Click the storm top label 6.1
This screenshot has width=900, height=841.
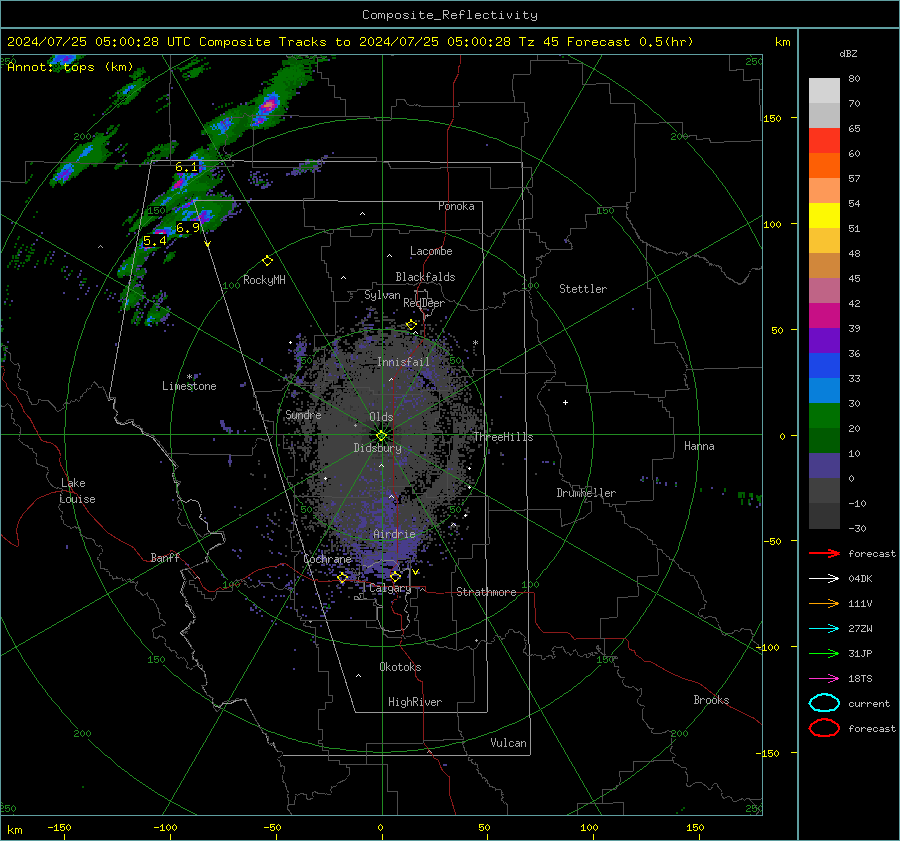pyautogui.click(x=187, y=167)
